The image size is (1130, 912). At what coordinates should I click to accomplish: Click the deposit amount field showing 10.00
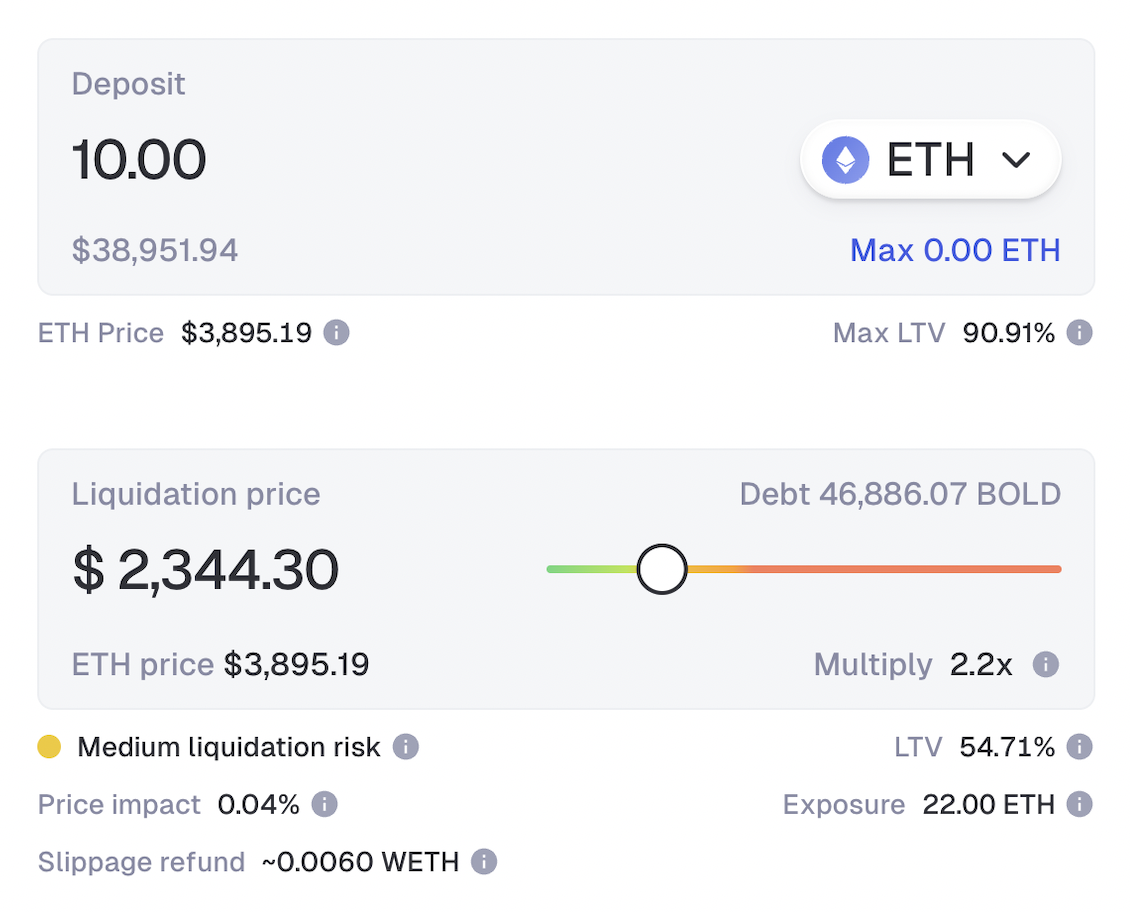pyautogui.click(x=139, y=160)
